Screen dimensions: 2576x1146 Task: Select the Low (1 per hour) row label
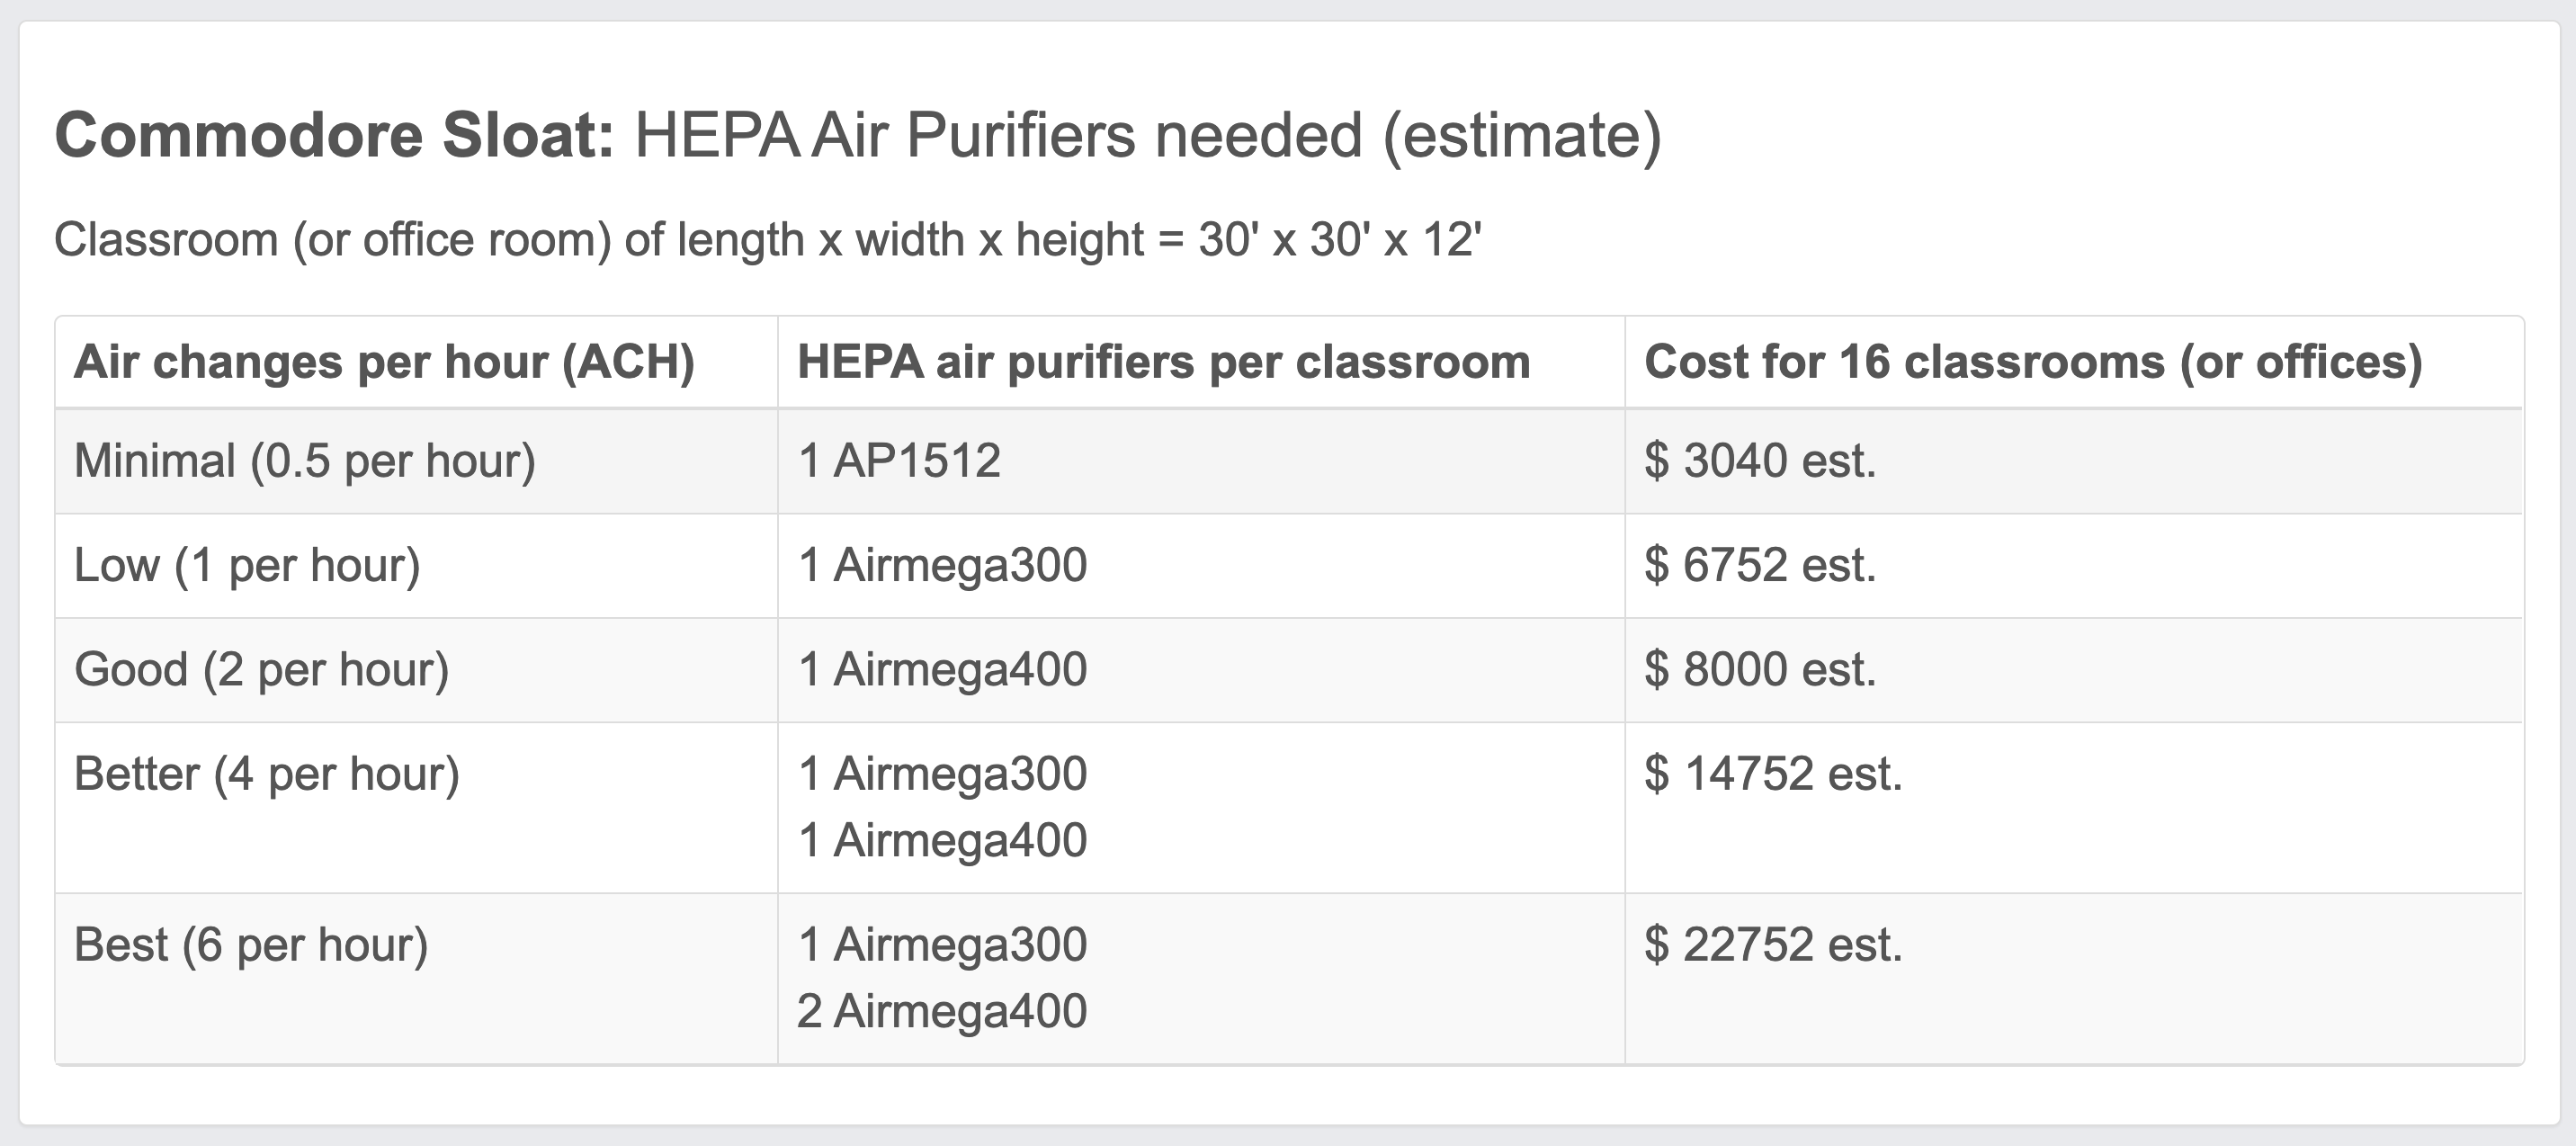[x=247, y=565]
